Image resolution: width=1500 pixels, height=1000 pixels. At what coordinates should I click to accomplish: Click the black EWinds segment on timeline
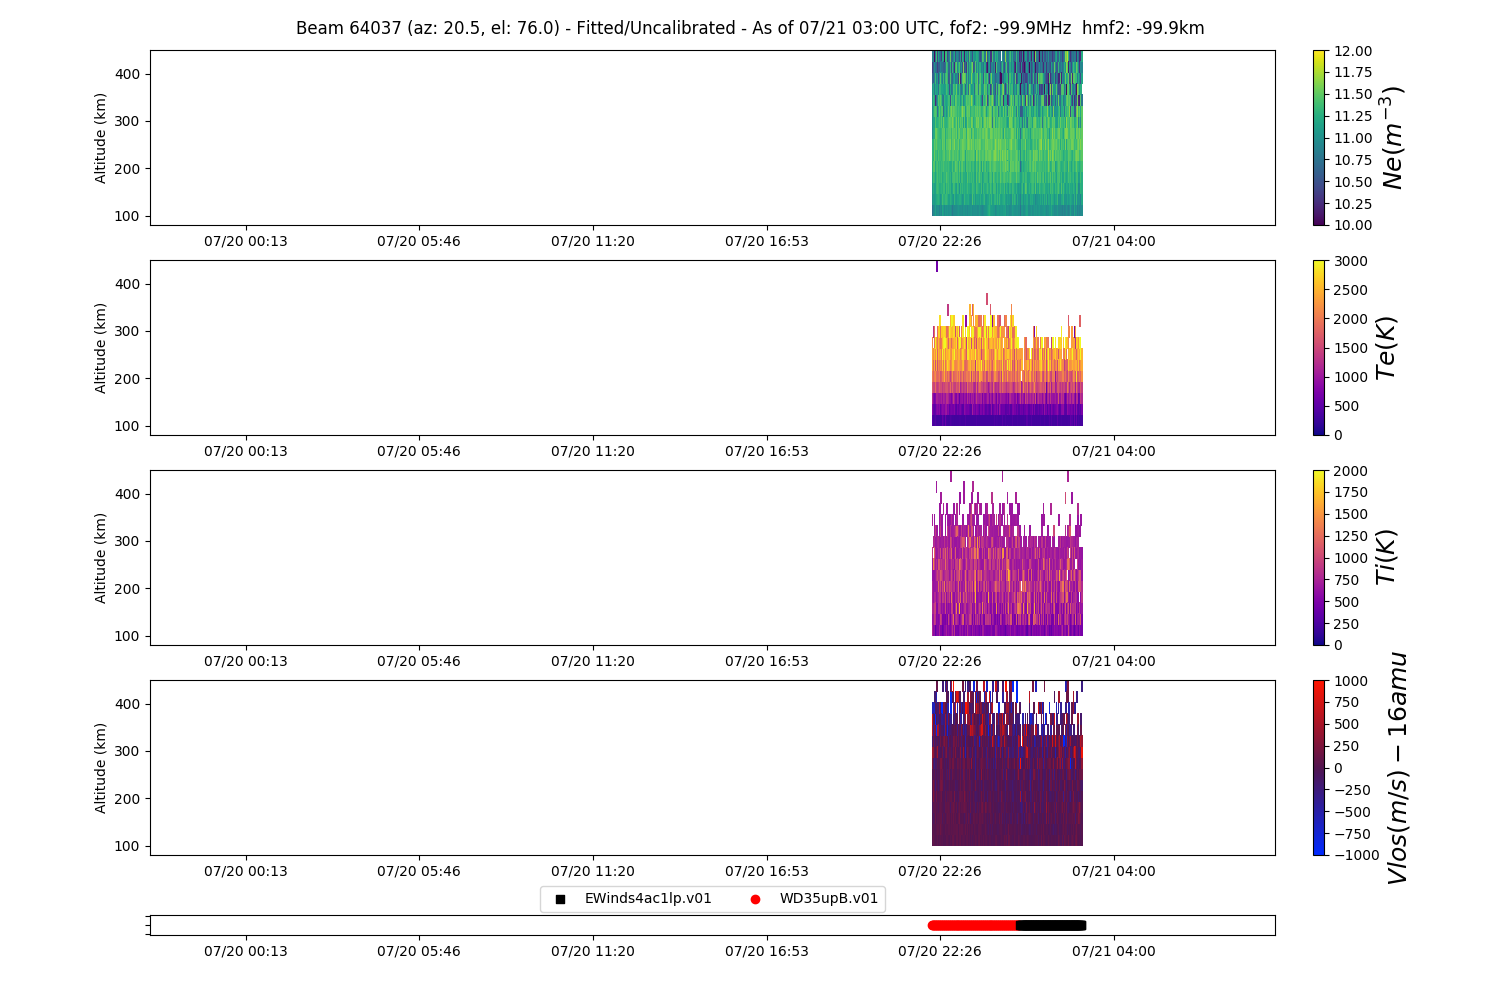1051,925
